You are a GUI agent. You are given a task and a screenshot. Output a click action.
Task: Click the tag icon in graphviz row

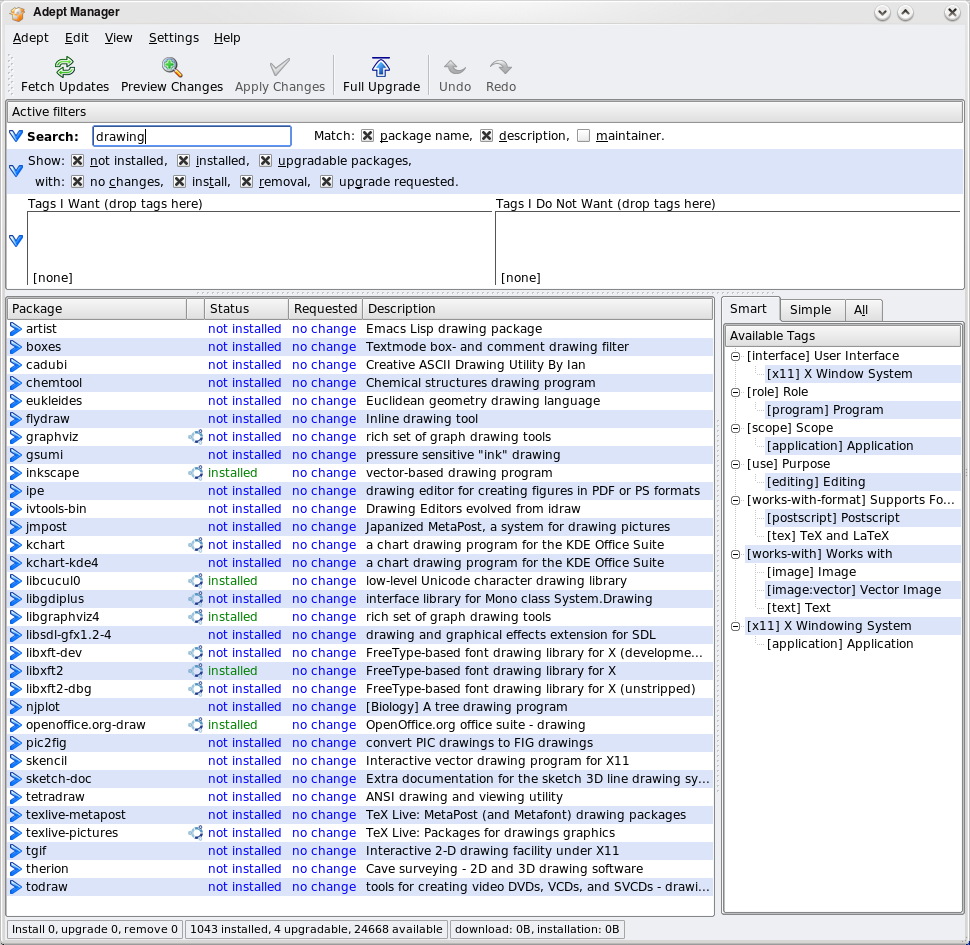(195, 437)
